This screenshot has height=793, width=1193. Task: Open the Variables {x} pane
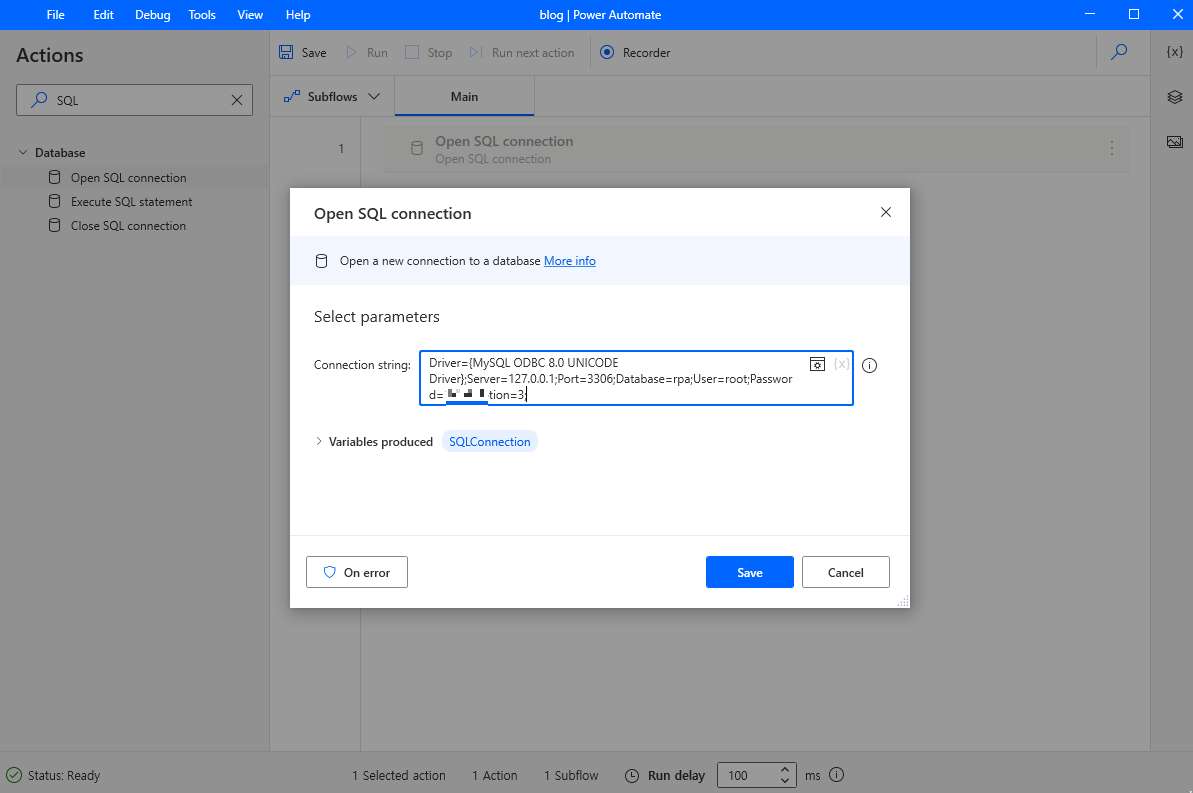1174,52
